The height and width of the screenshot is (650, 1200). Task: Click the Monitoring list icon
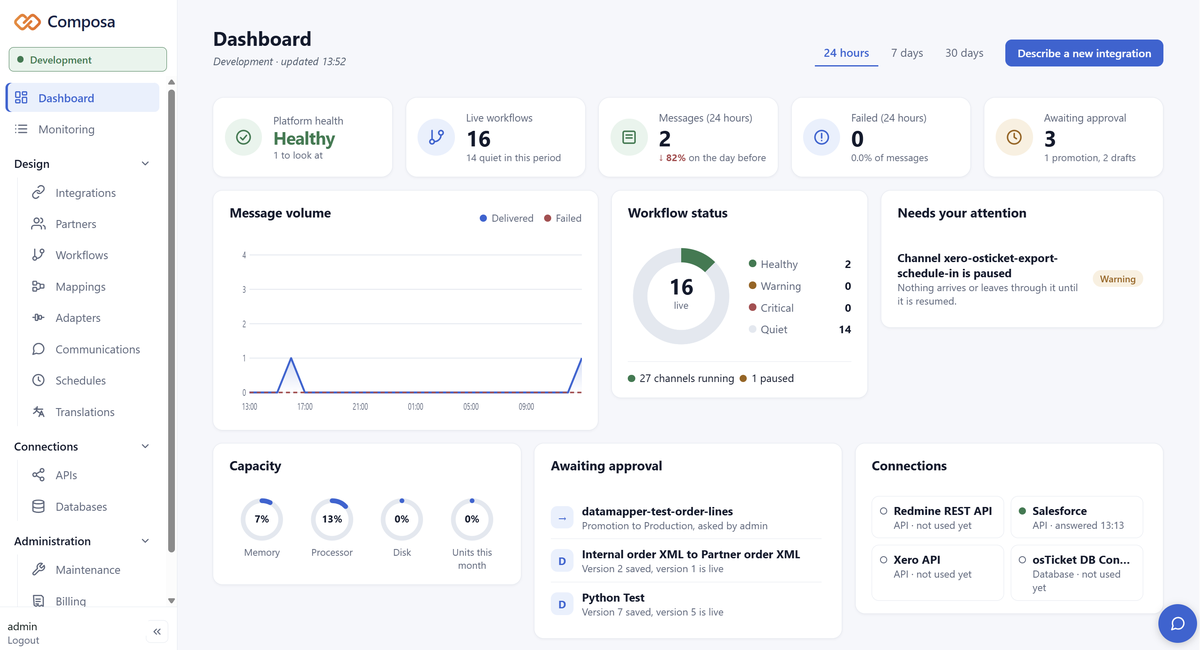point(22,129)
